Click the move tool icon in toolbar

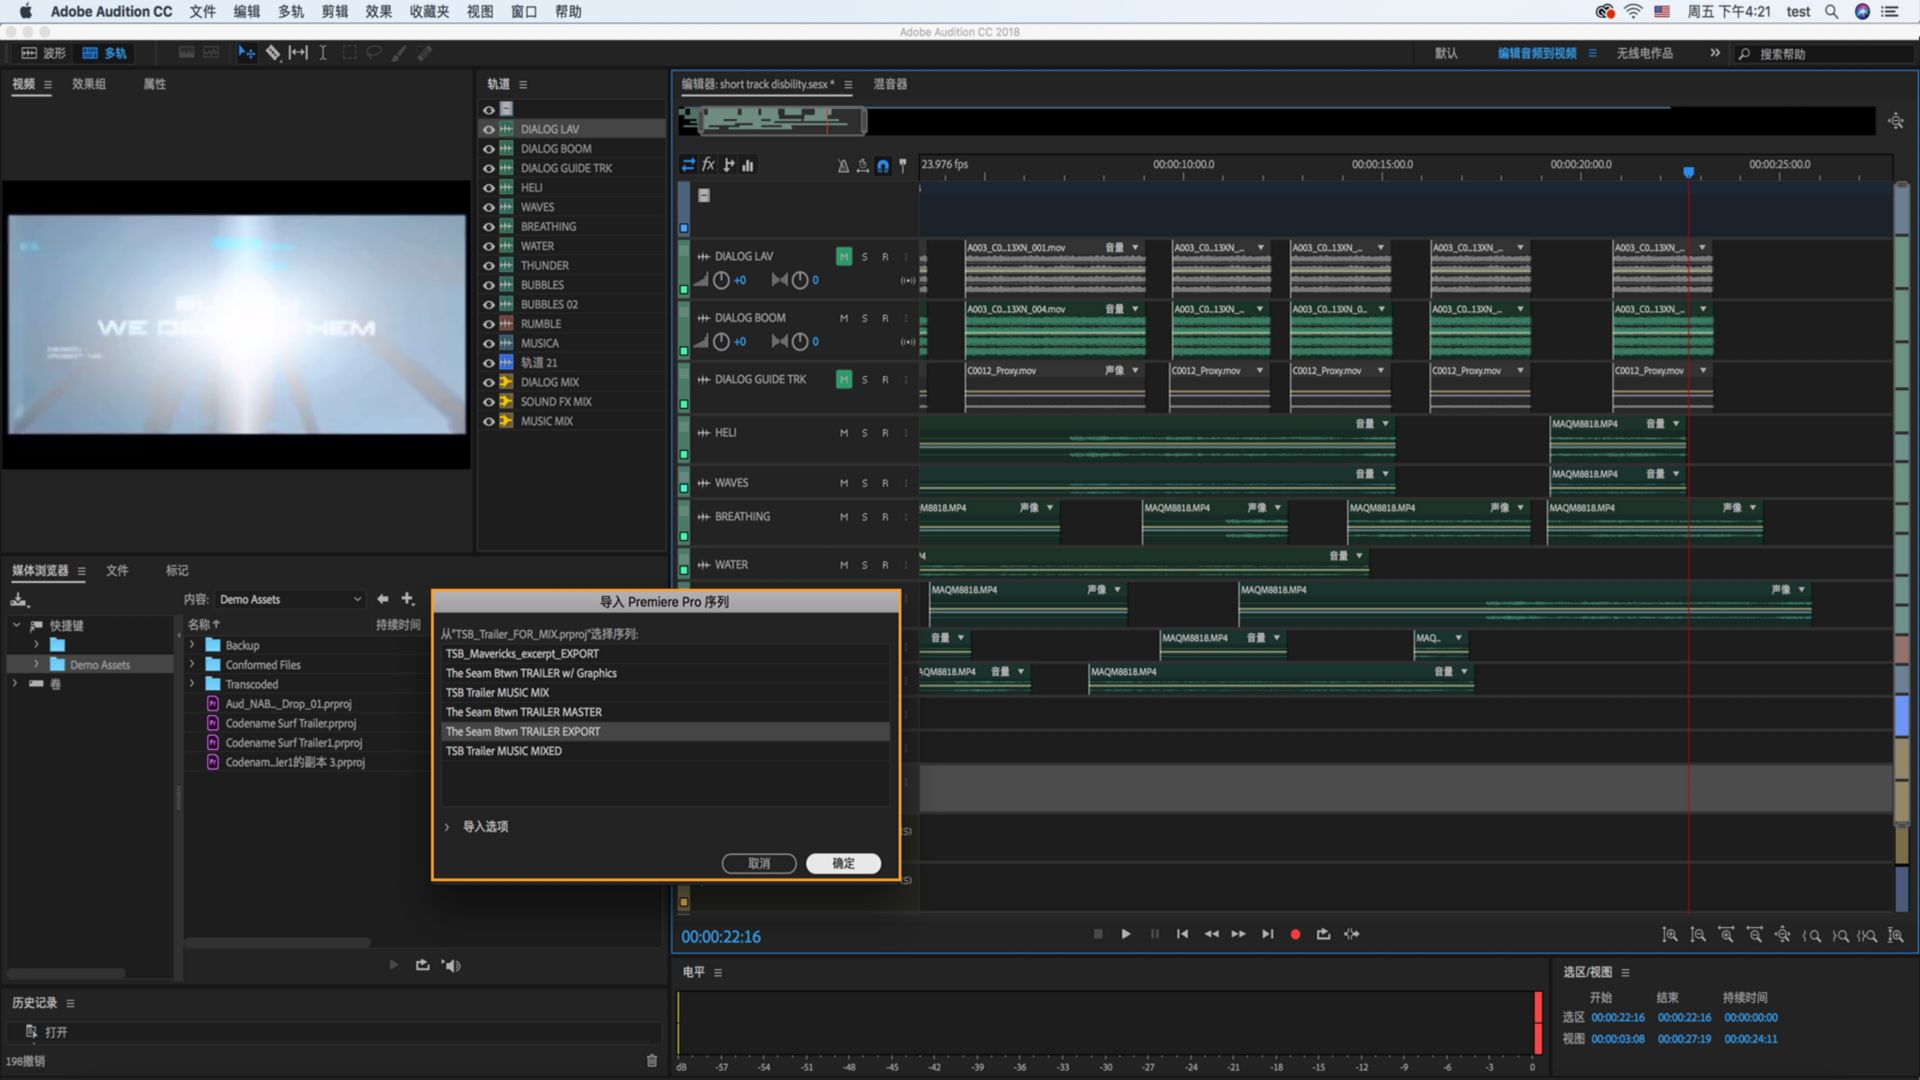pyautogui.click(x=247, y=52)
